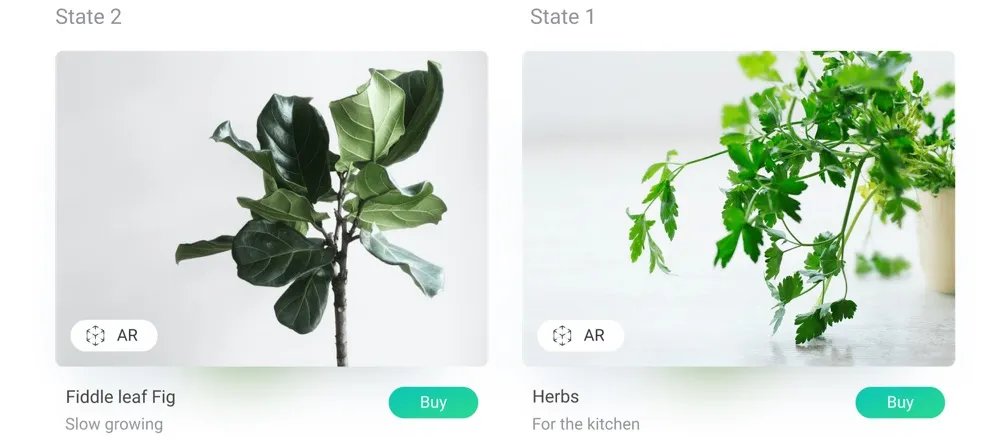Select the State 2 heading
Screen dimensions: 1001x446
pos(88,17)
